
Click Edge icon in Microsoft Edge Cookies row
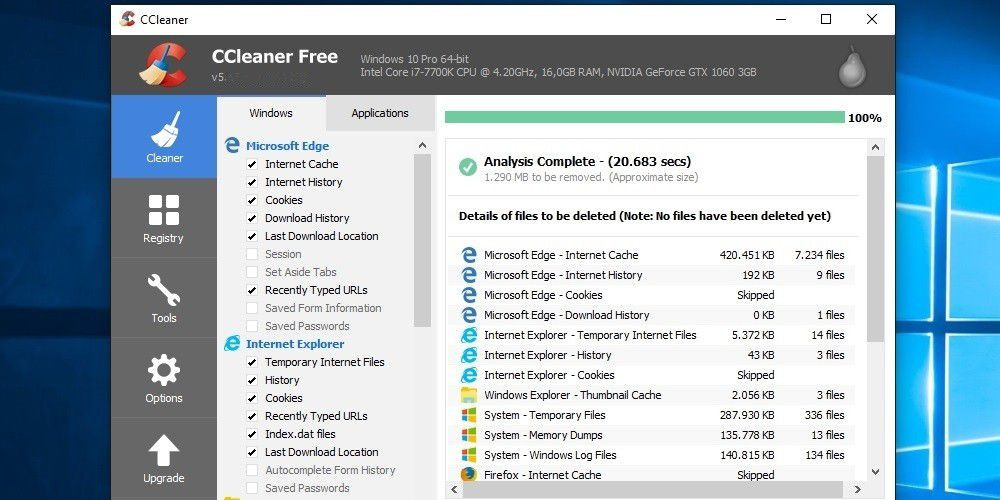(x=469, y=295)
